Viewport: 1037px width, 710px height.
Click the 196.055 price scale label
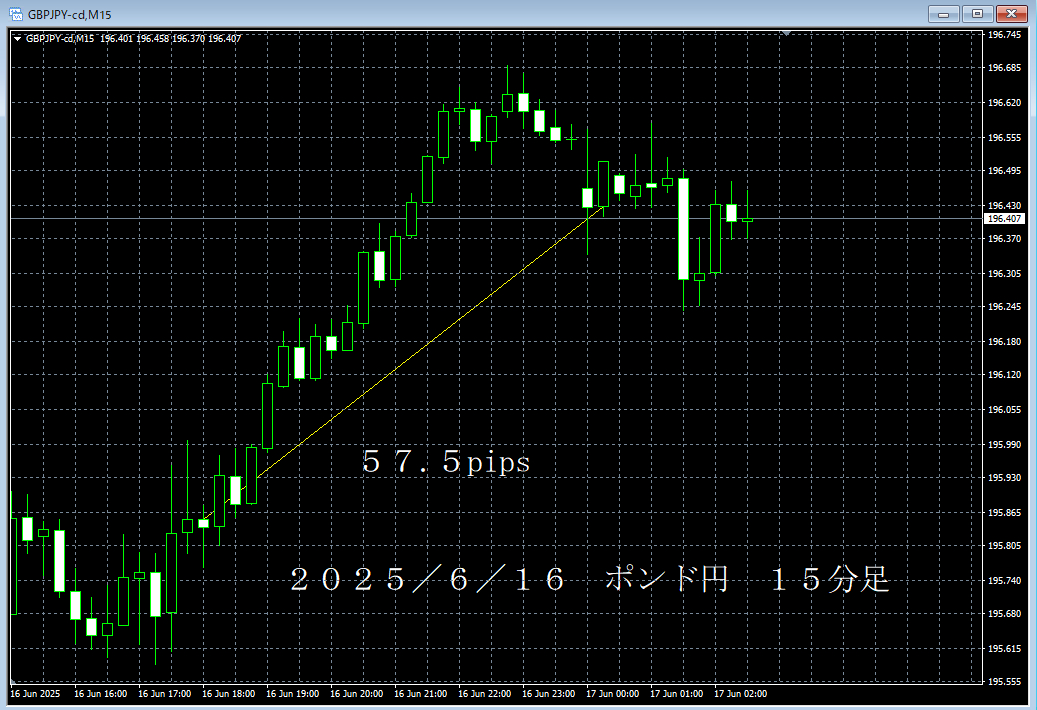pyautogui.click(x=1004, y=410)
